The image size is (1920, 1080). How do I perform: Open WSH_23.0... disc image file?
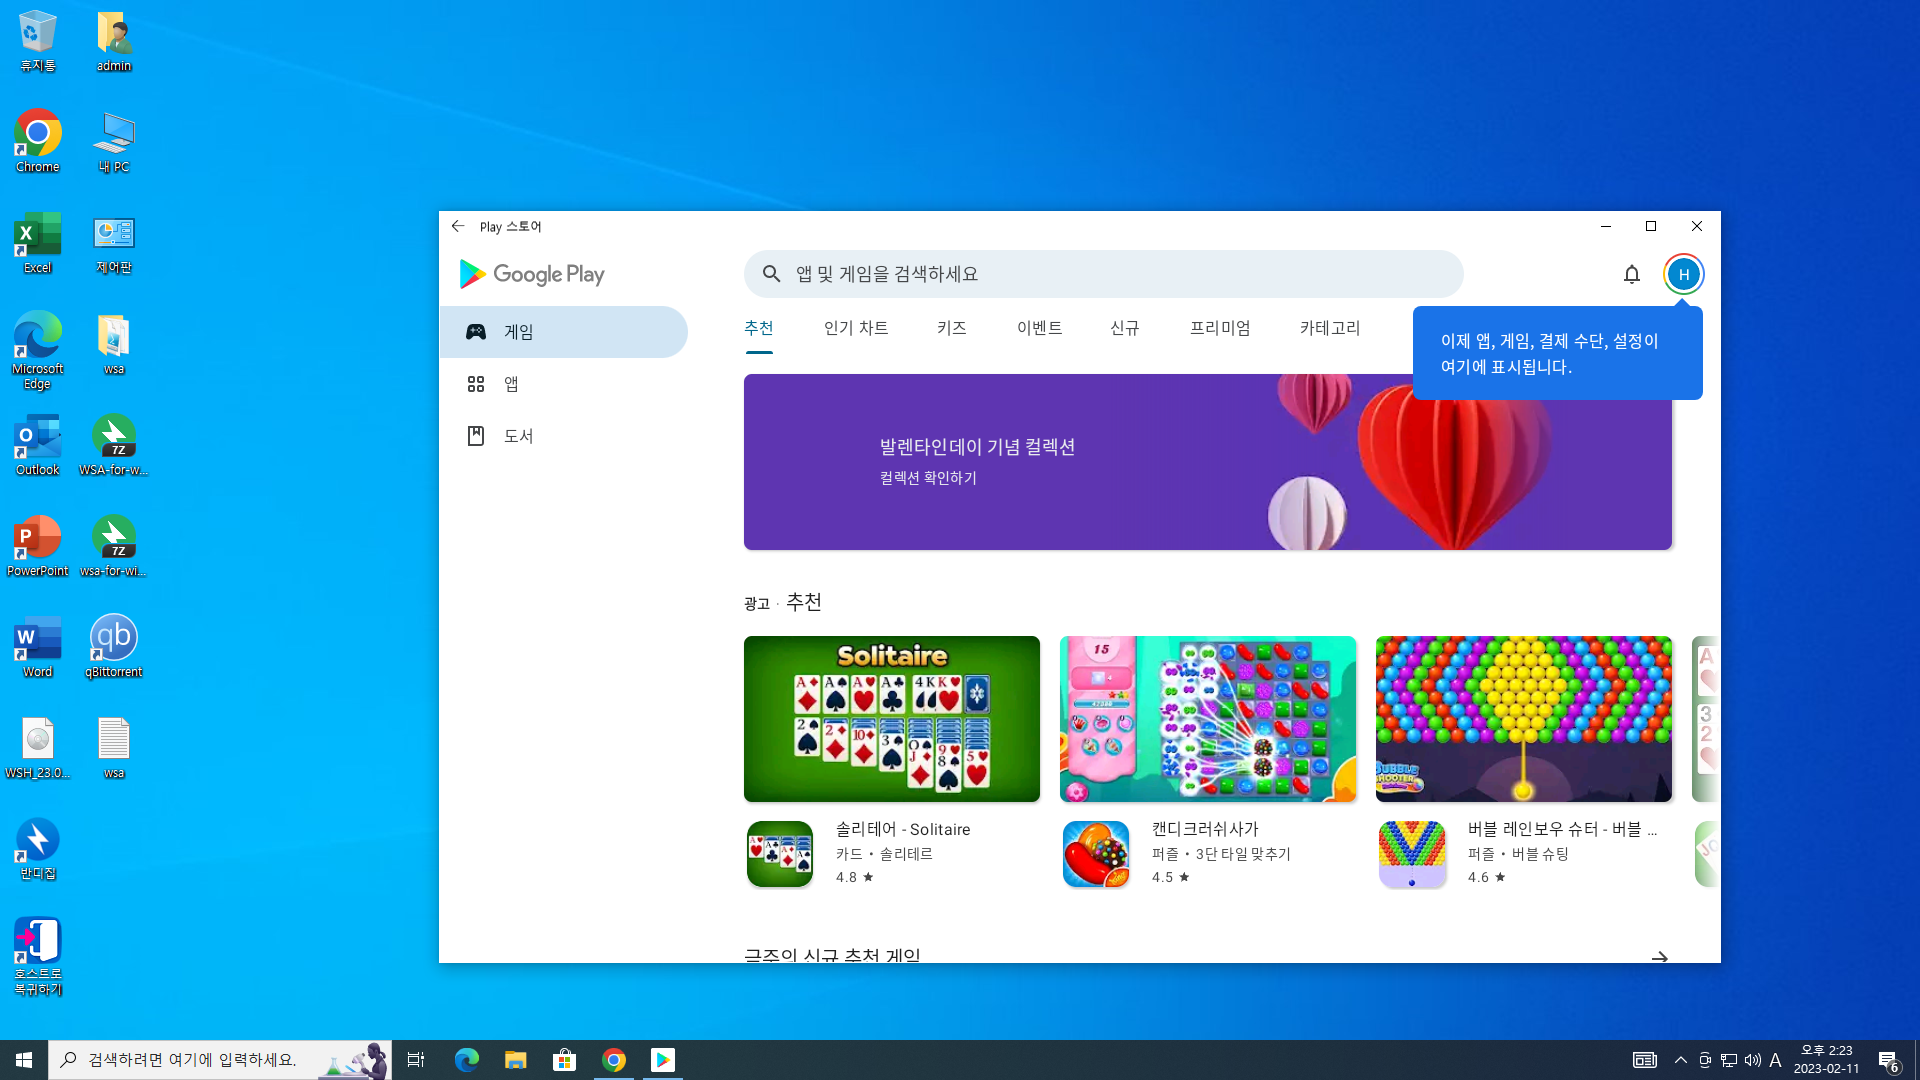(37, 748)
